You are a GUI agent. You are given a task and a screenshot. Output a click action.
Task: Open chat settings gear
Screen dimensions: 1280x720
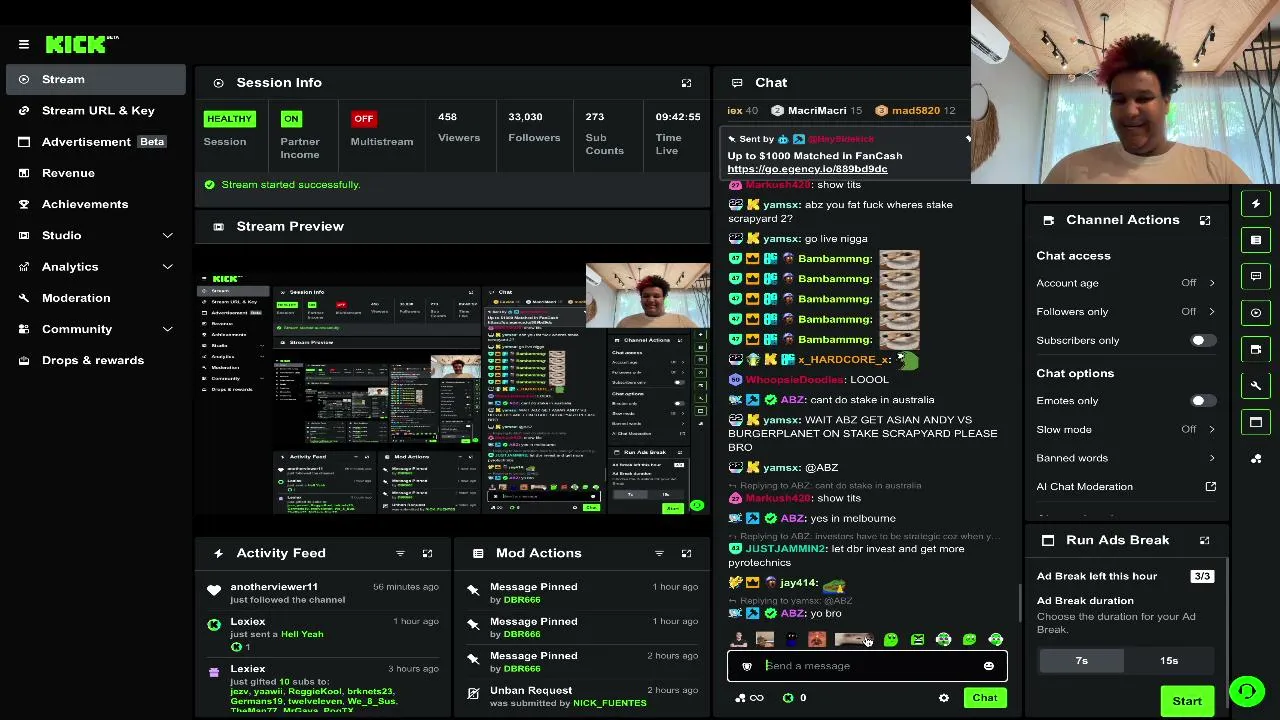click(944, 698)
